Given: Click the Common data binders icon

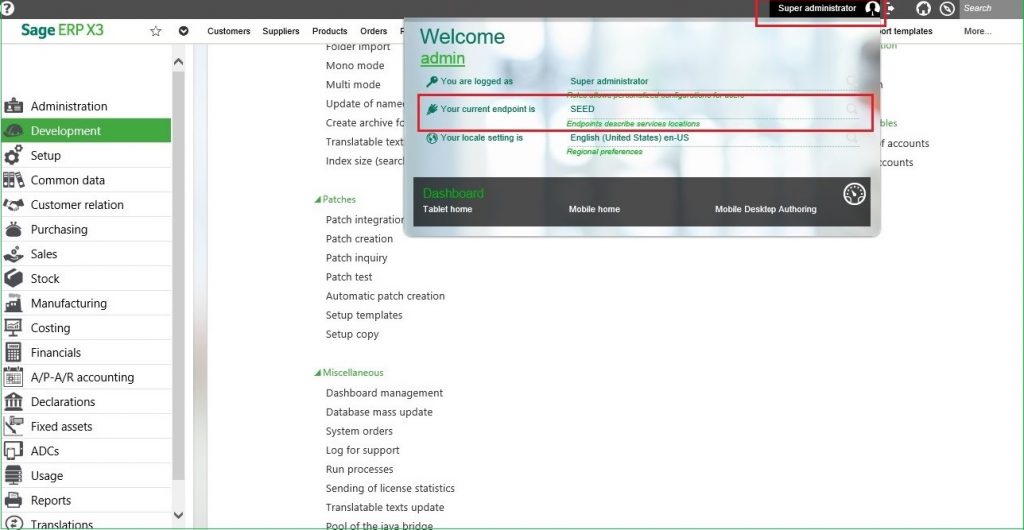Looking at the screenshot, I should point(13,180).
